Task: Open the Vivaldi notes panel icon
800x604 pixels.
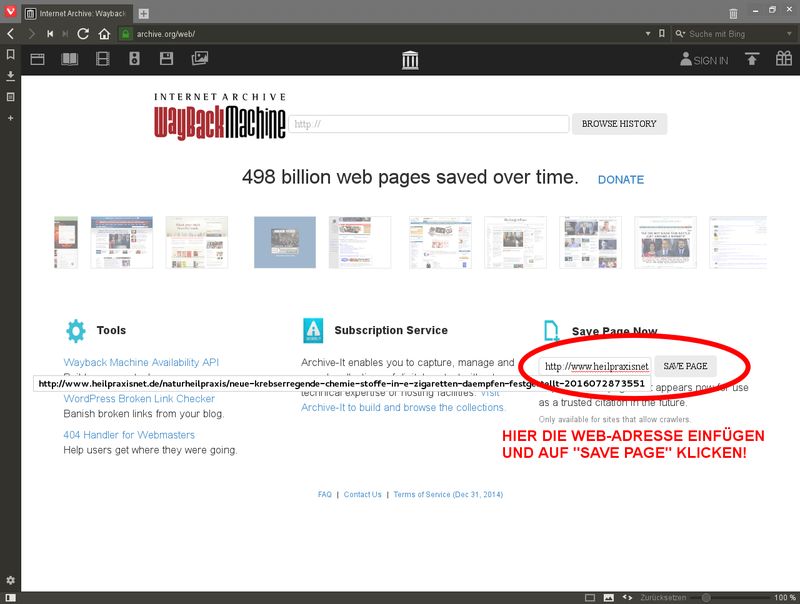Action: coord(10,97)
